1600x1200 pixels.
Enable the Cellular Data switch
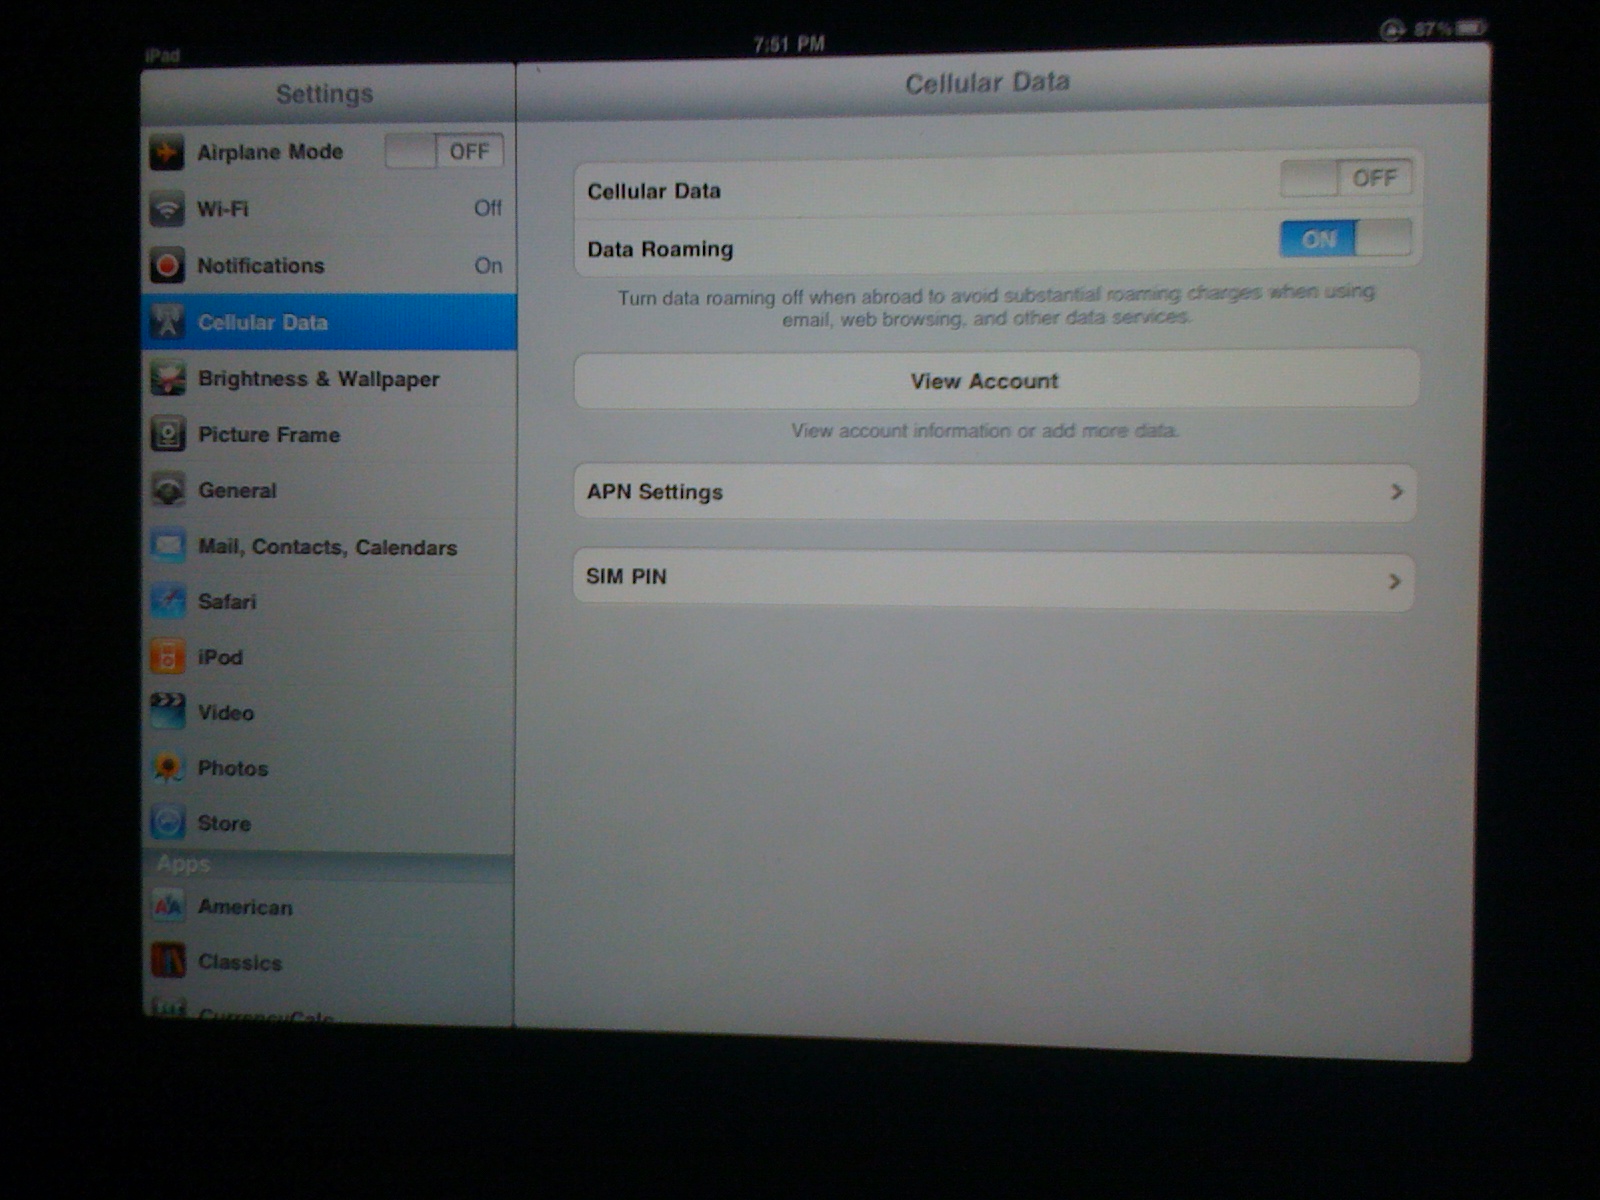click(x=1345, y=179)
